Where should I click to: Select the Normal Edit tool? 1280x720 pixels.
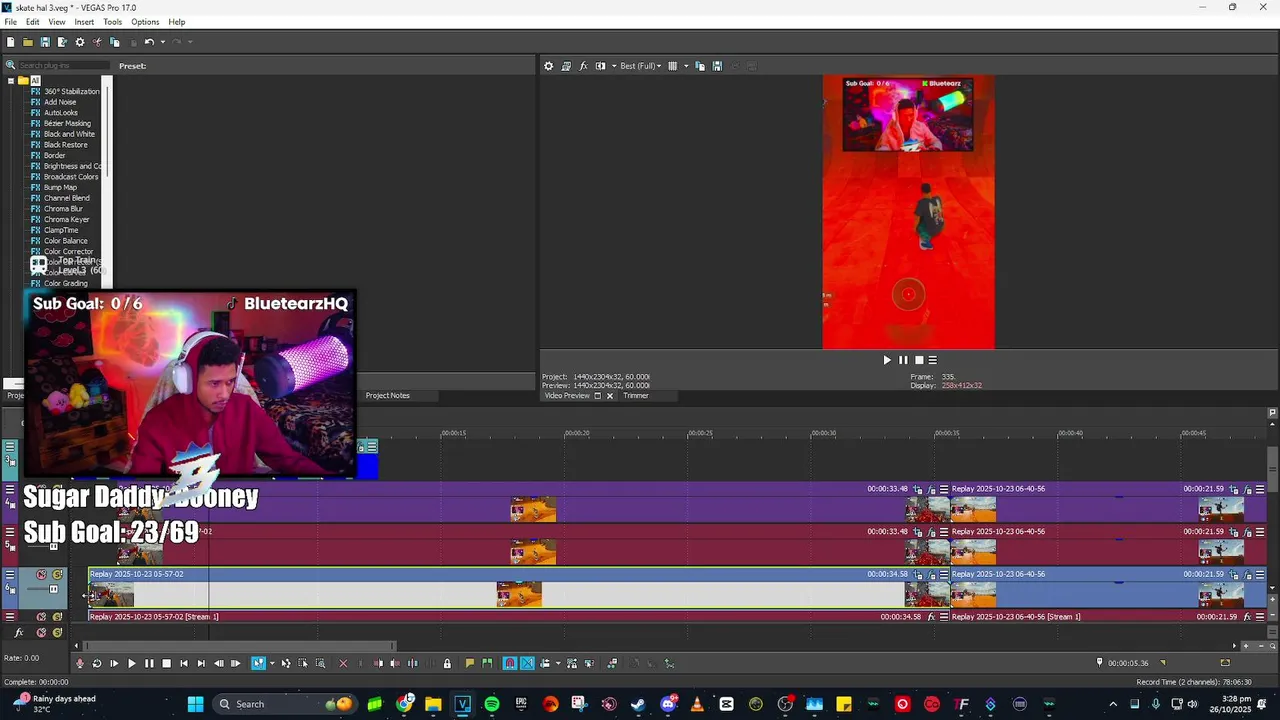258,663
